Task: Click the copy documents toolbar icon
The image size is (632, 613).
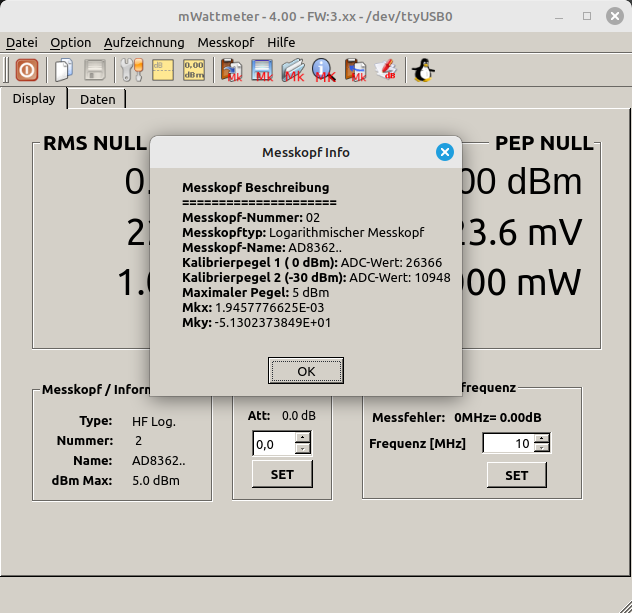Action: tap(64, 70)
